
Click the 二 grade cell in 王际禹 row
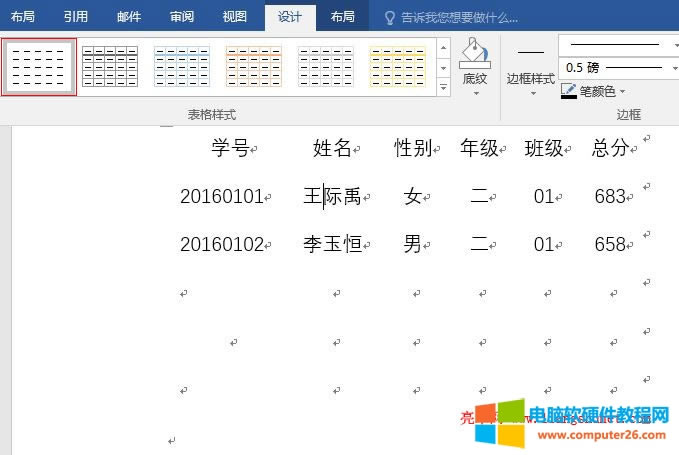point(479,196)
